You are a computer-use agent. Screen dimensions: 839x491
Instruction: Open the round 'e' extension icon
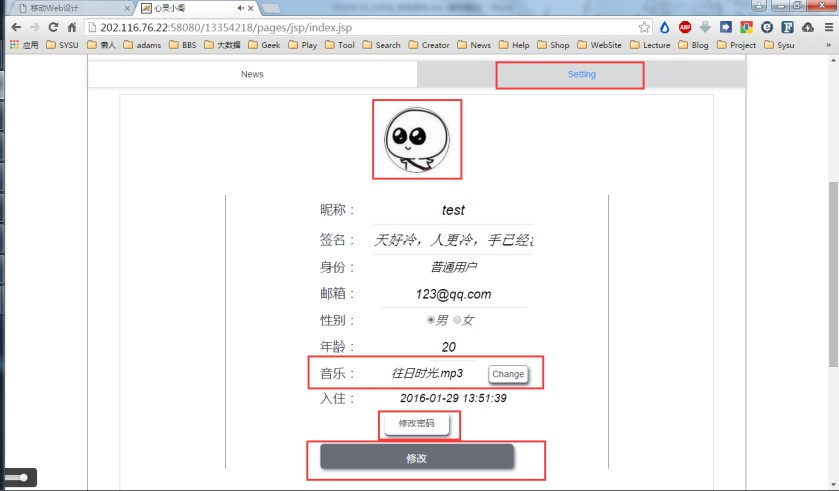(x=767, y=27)
